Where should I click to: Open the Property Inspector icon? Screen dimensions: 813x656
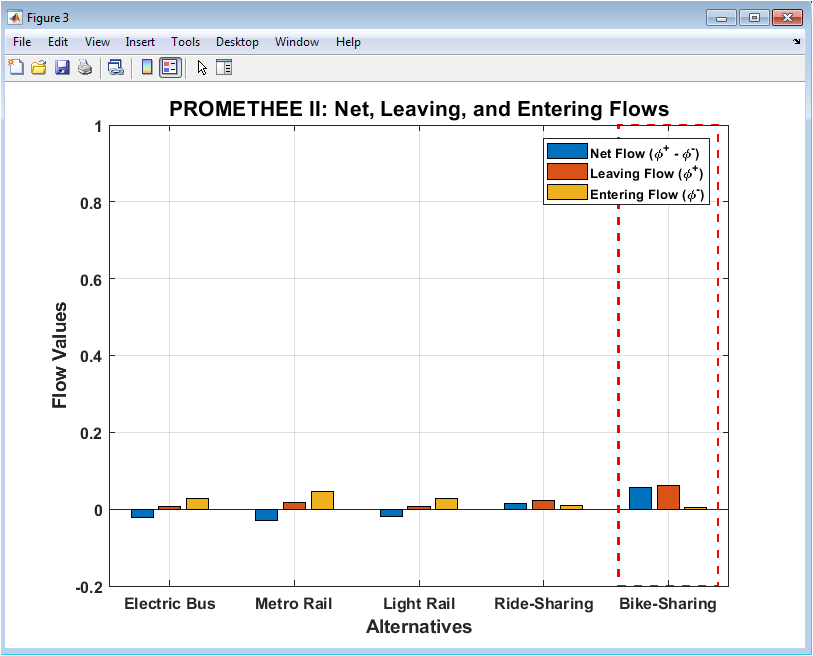click(x=224, y=67)
